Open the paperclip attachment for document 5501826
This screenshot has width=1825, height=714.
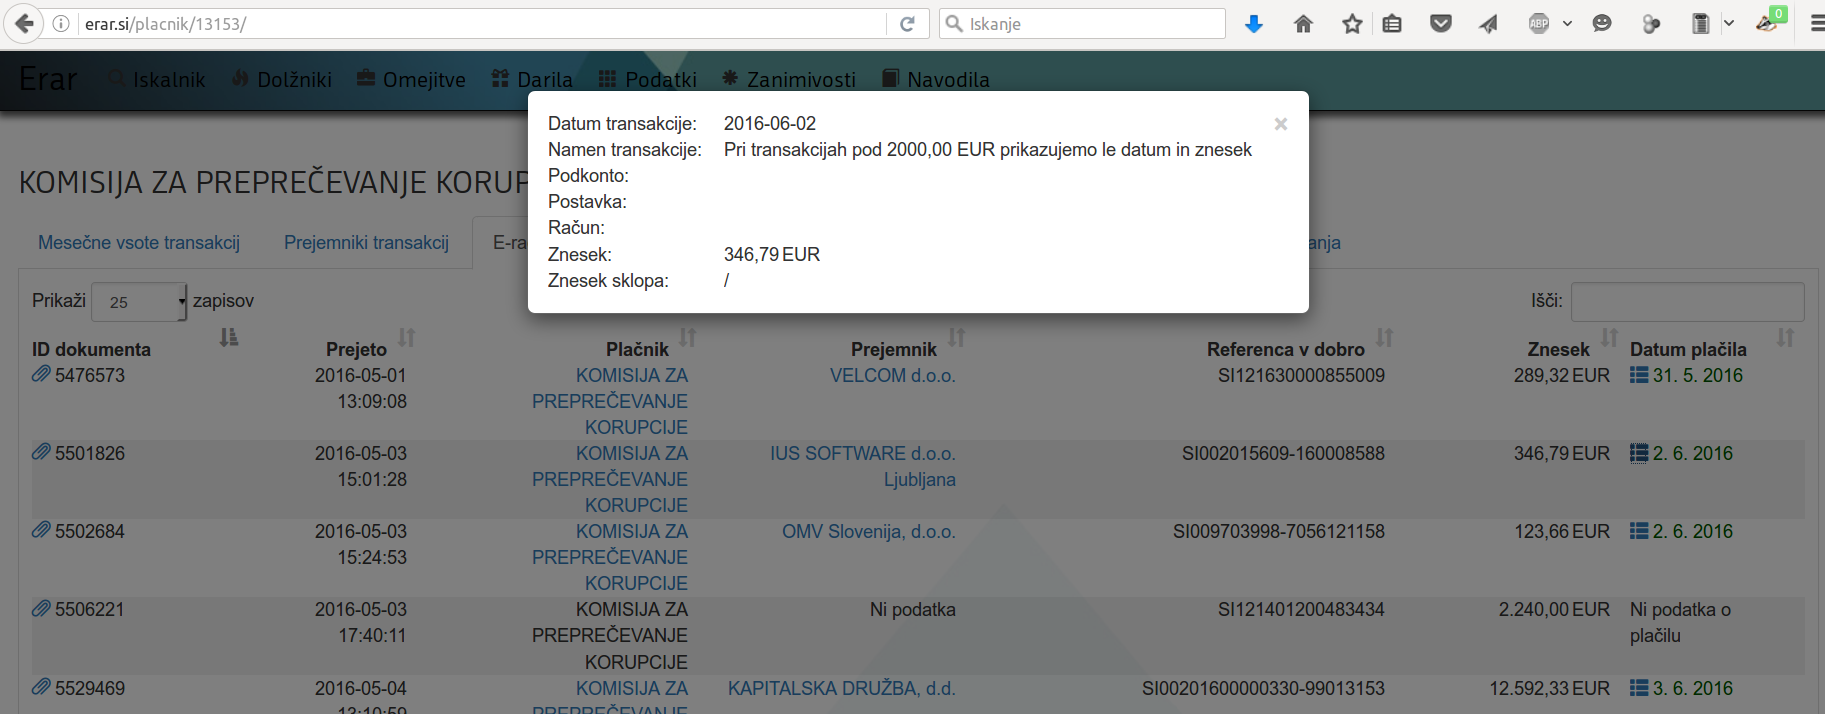click(x=41, y=452)
